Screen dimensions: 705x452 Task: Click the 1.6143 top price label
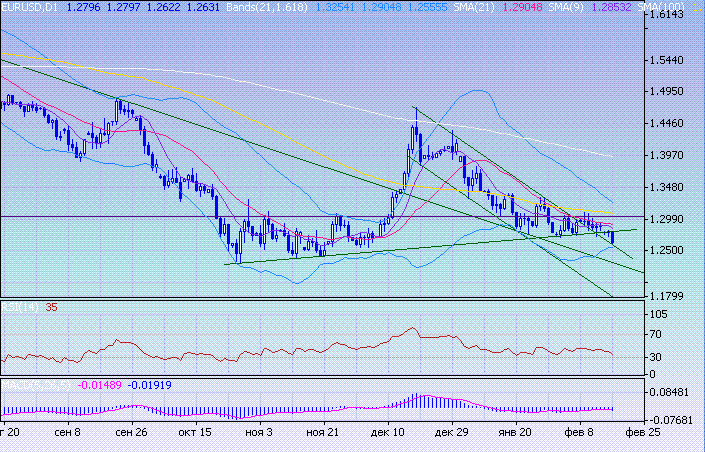(x=667, y=17)
